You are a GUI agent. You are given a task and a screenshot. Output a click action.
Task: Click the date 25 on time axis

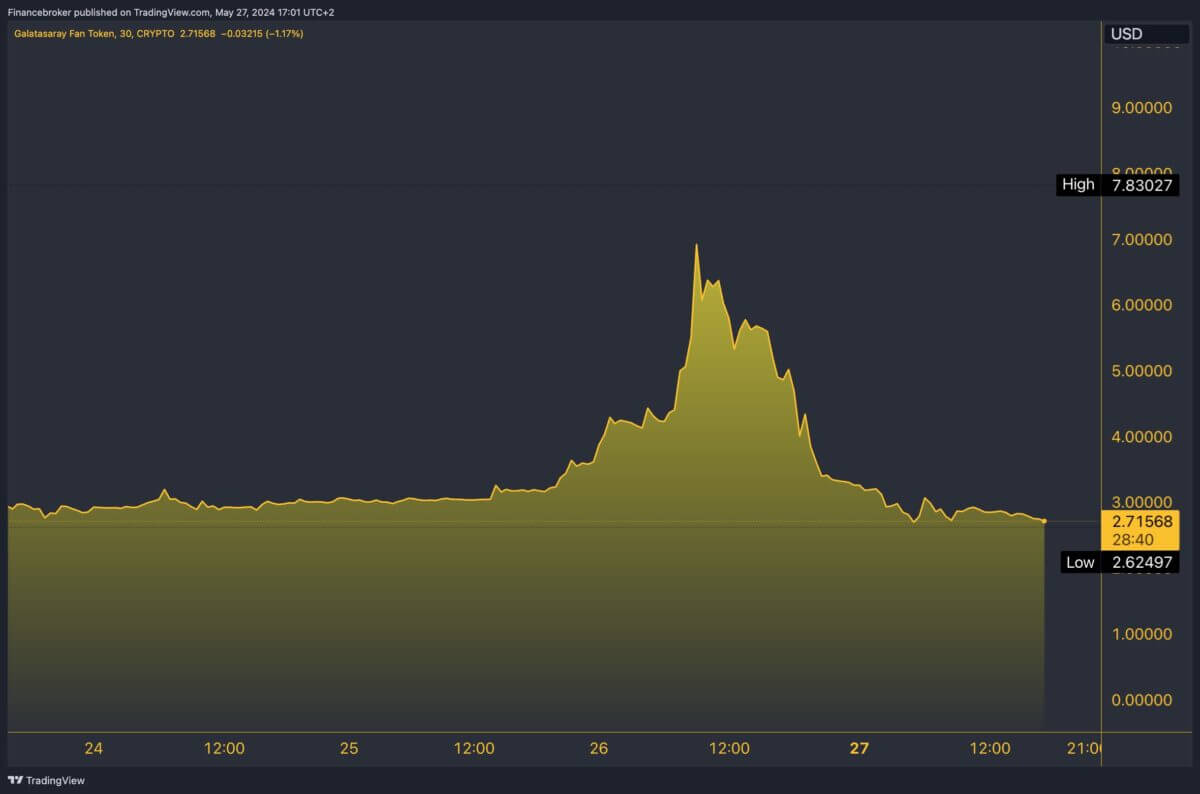pos(349,748)
